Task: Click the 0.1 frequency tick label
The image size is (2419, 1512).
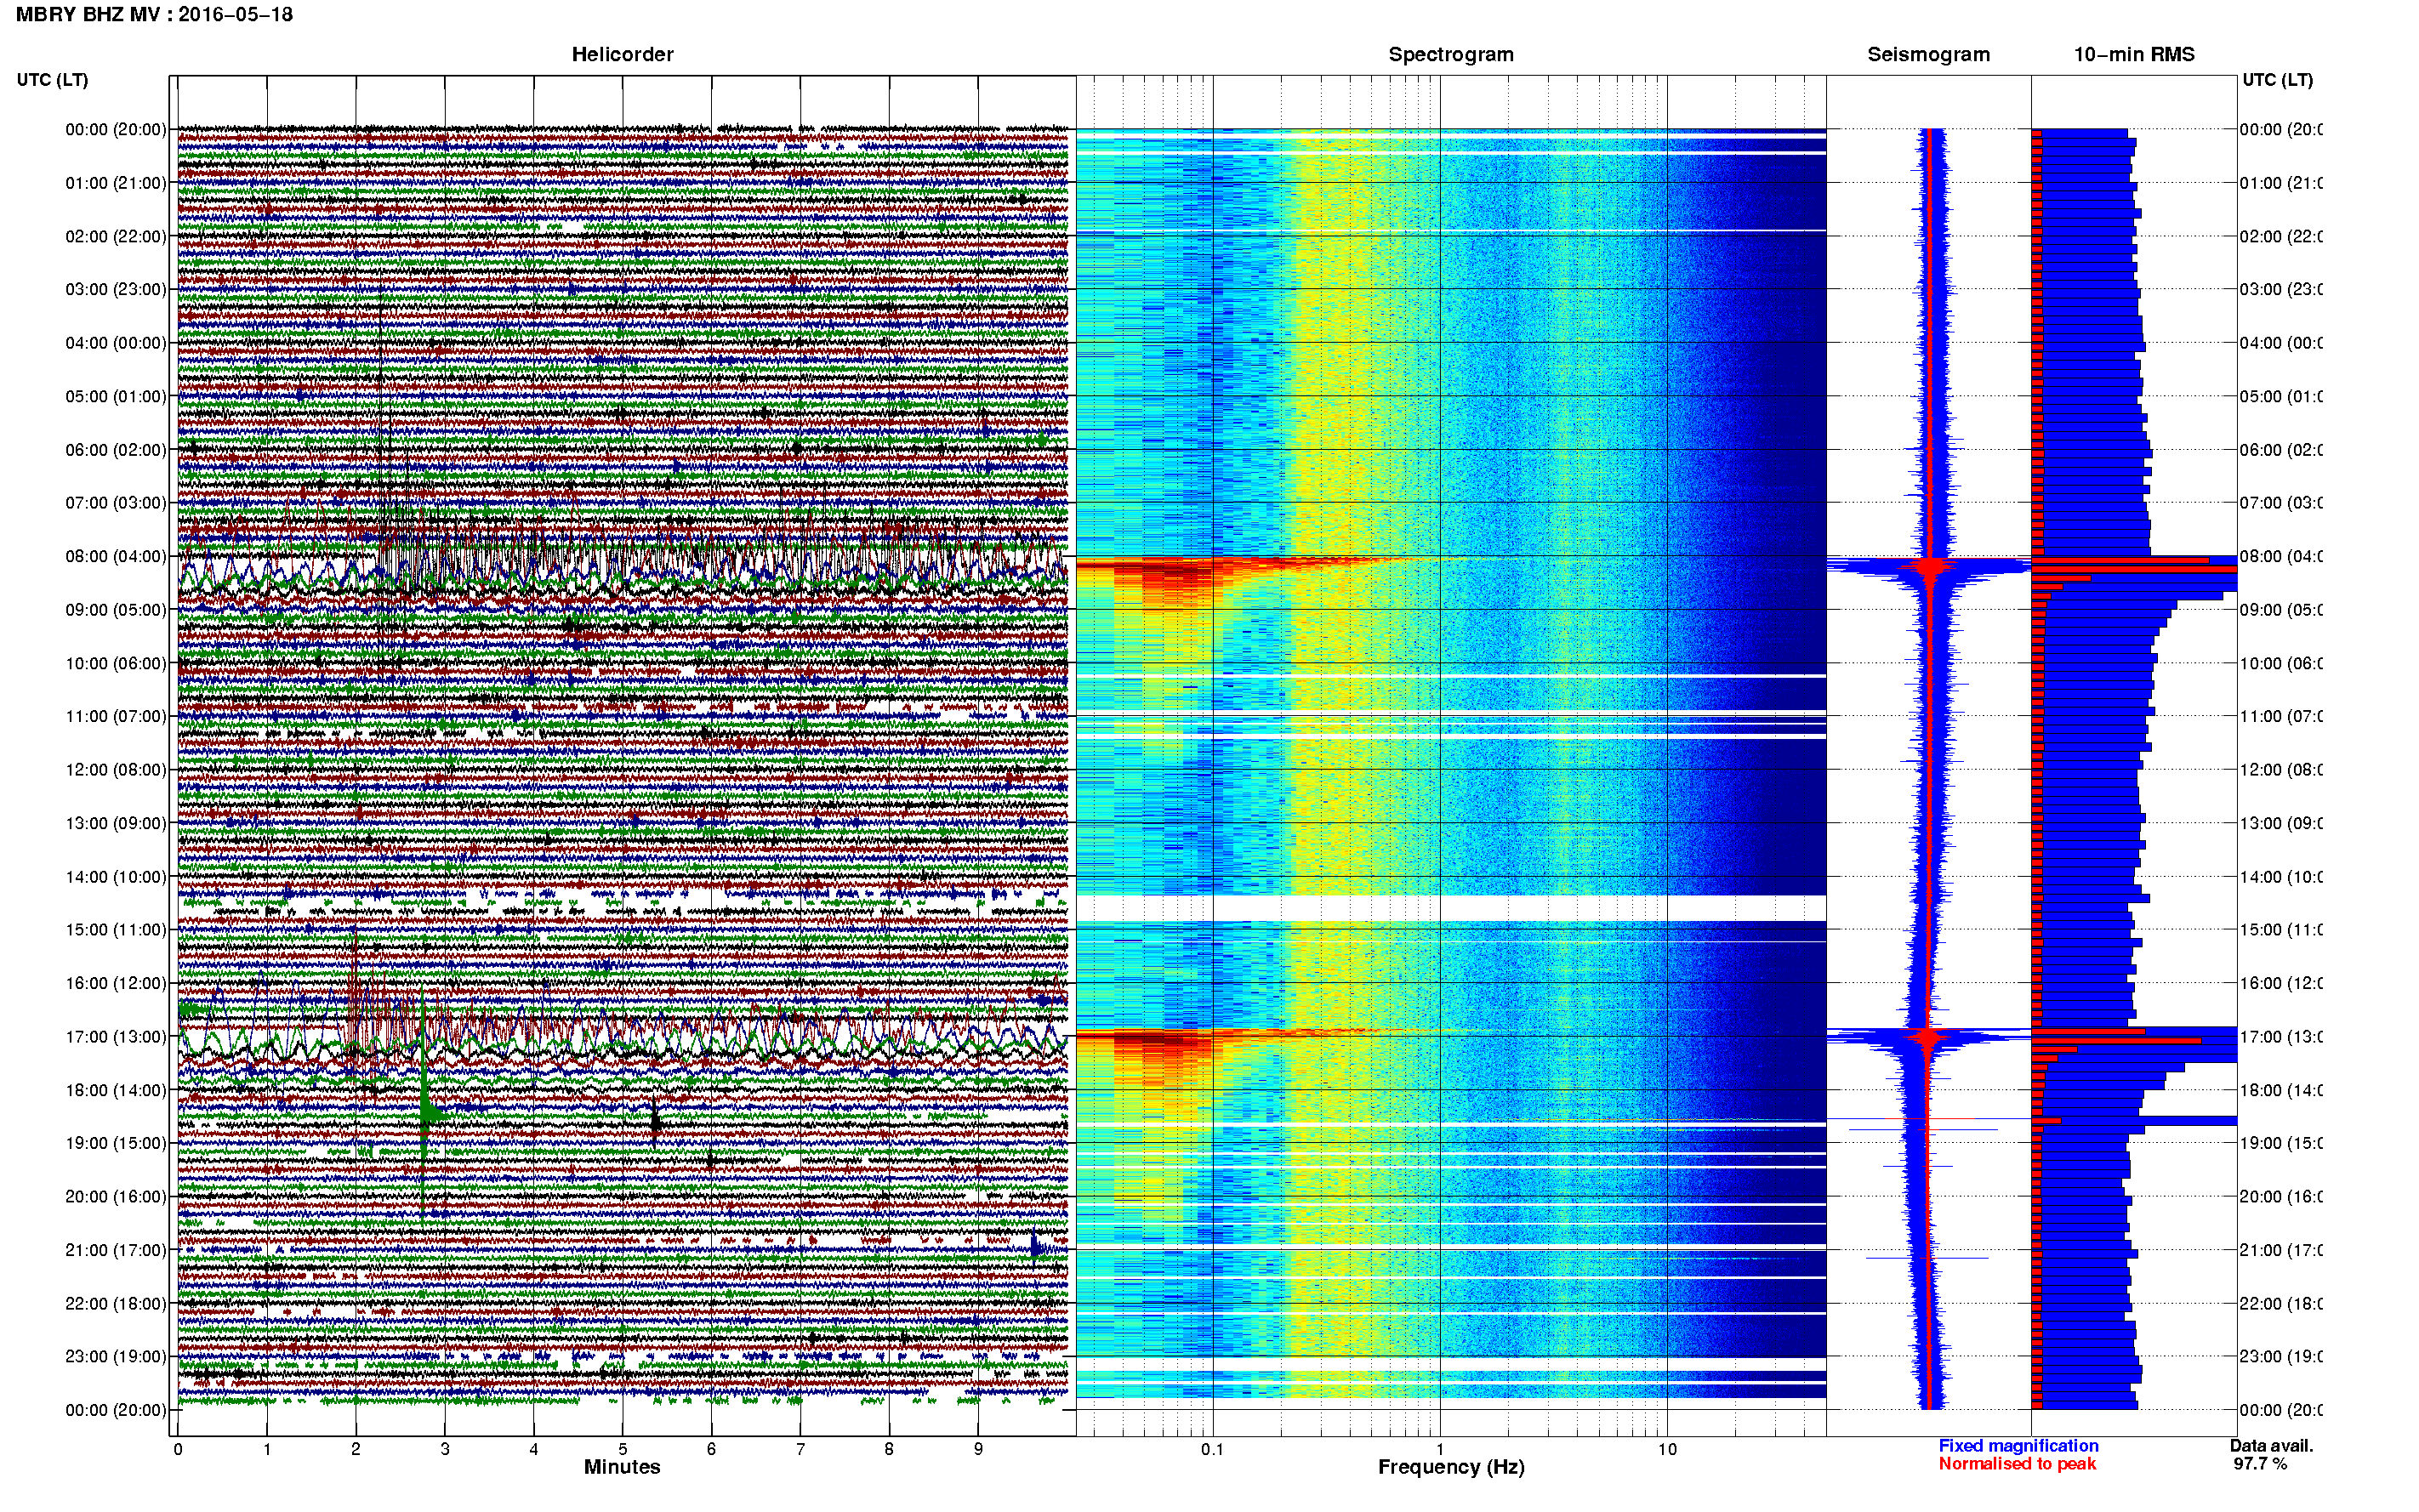Action: [1212, 1449]
